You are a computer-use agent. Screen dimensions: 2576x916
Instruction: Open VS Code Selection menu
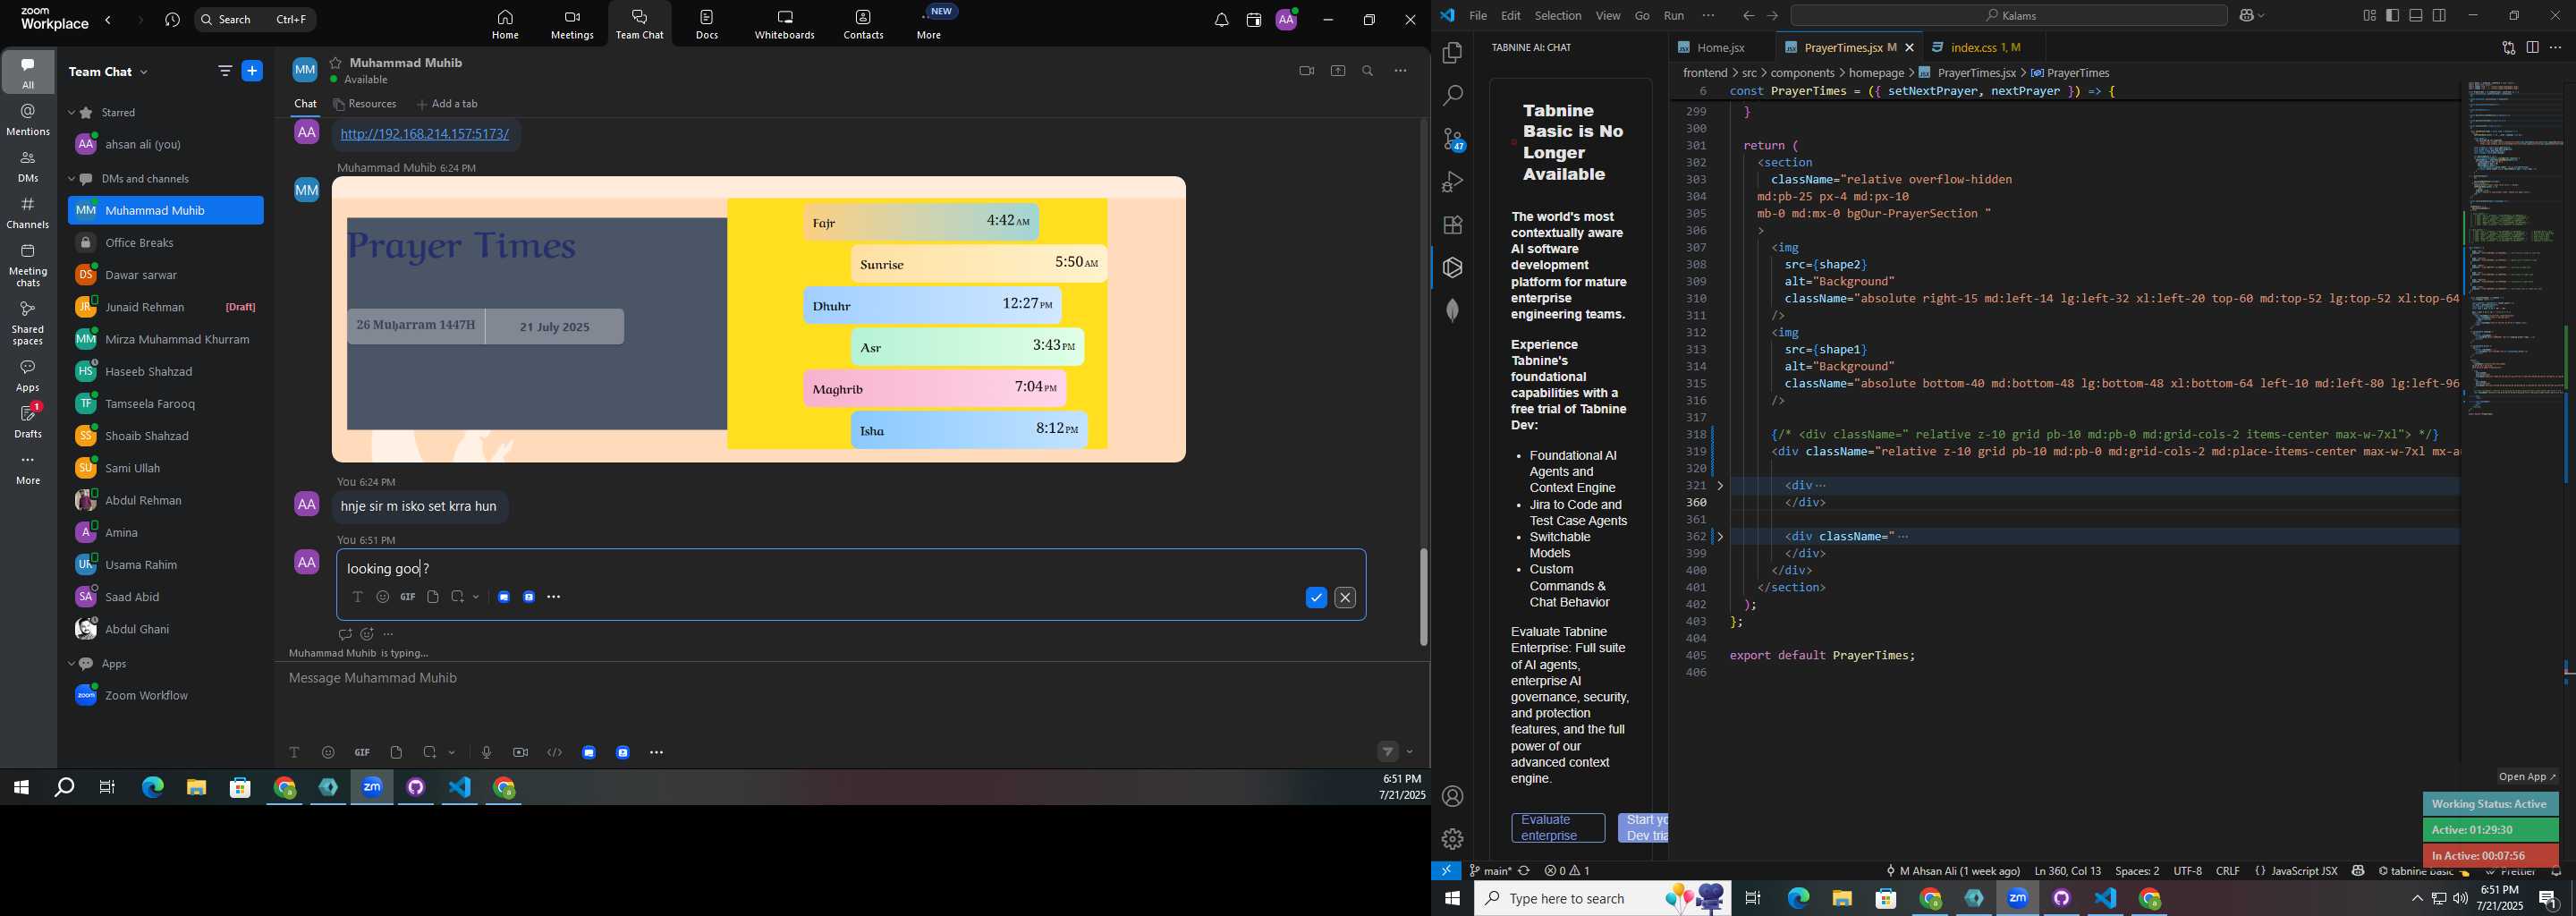[1558, 16]
